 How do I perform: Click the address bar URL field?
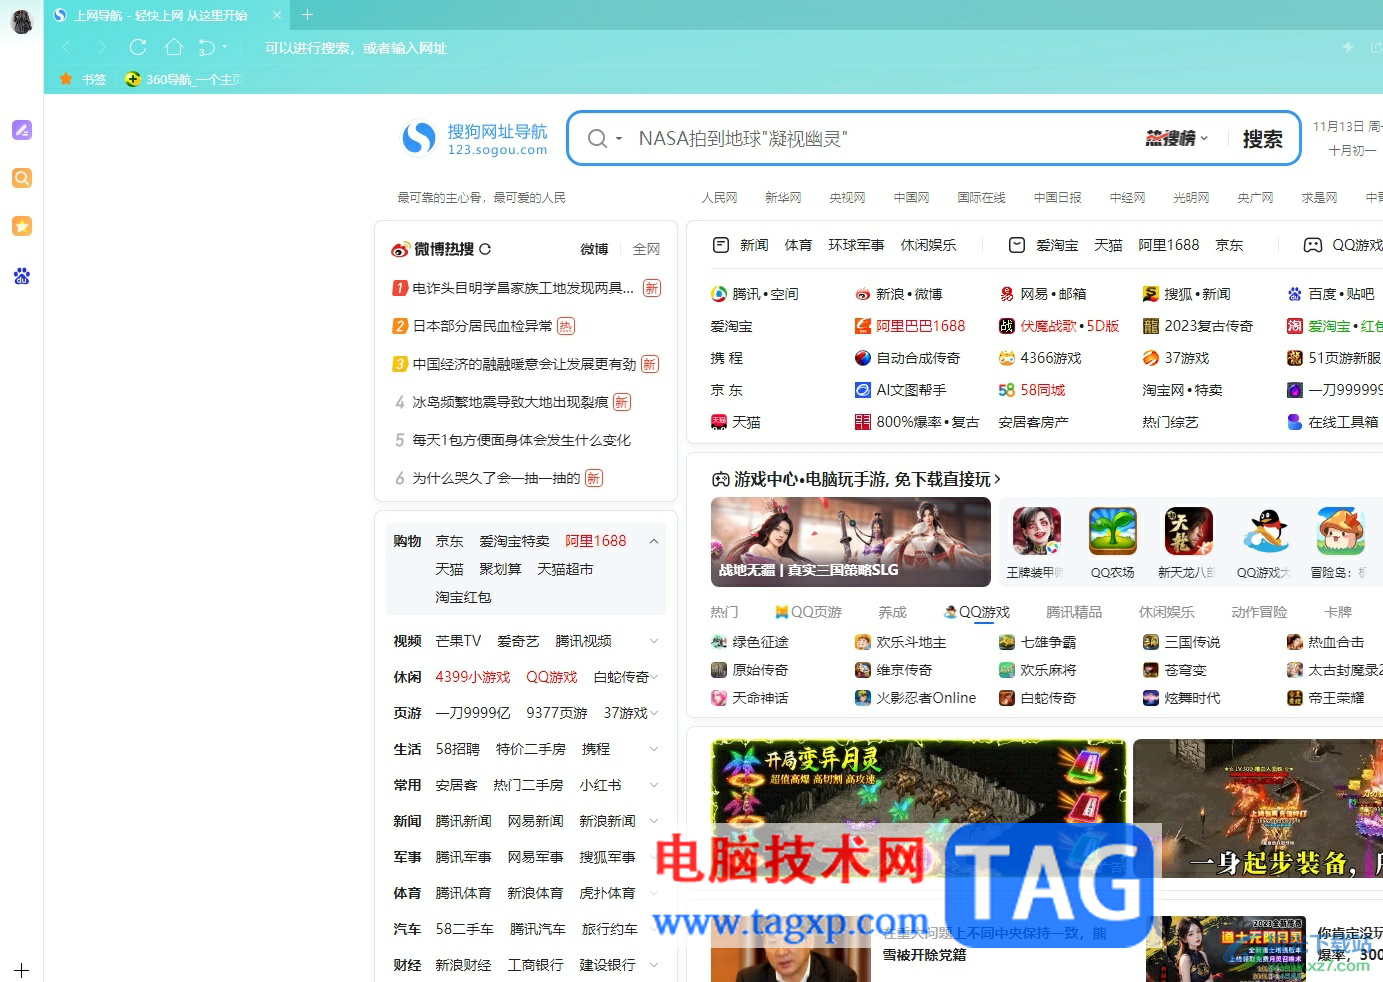point(790,47)
